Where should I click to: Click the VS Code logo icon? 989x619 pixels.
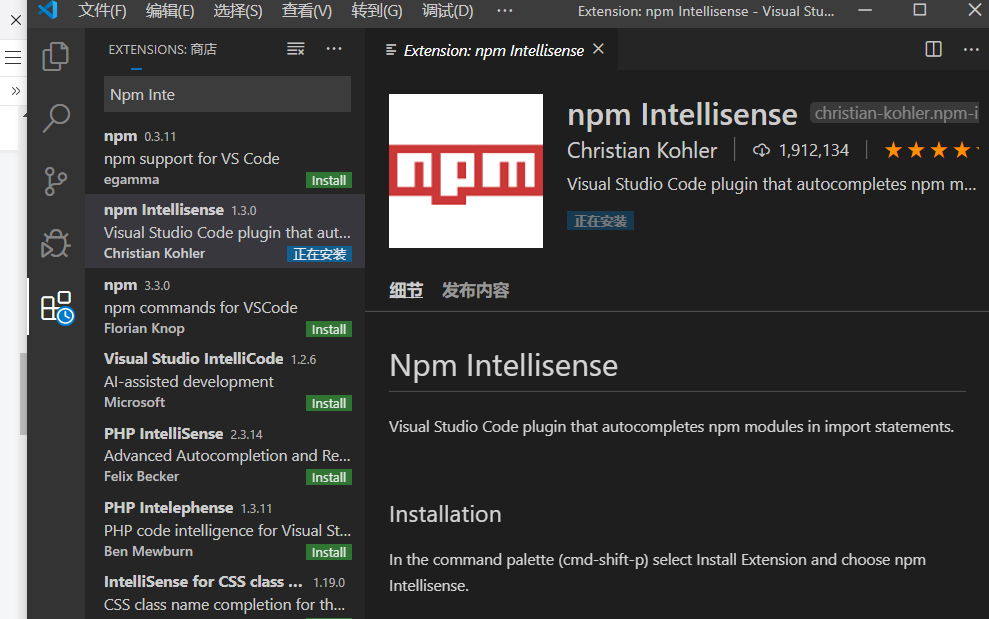point(47,11)
